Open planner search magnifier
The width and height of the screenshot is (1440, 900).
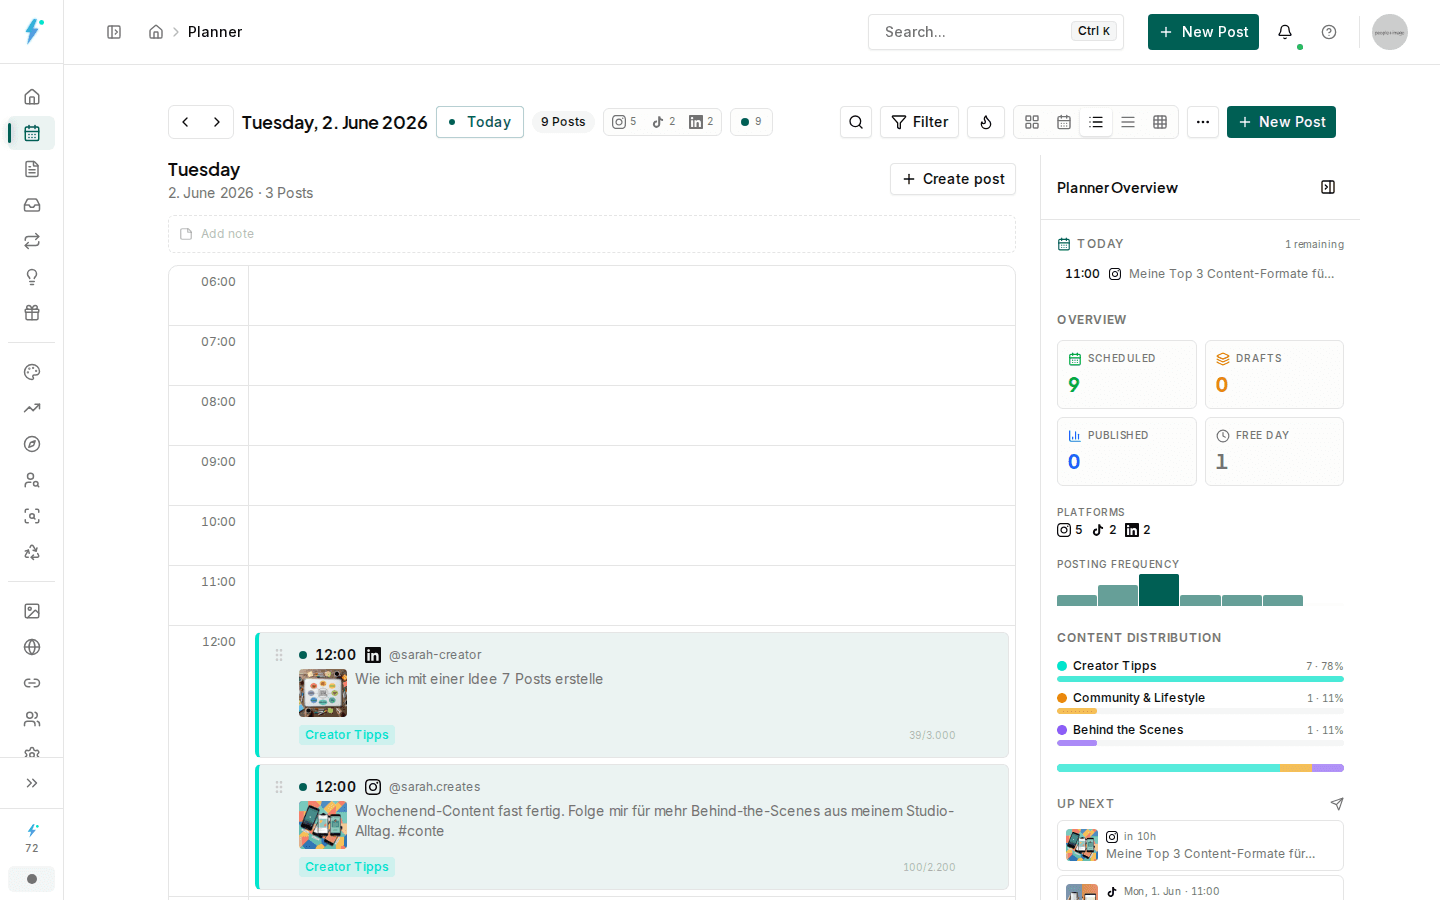856,122
